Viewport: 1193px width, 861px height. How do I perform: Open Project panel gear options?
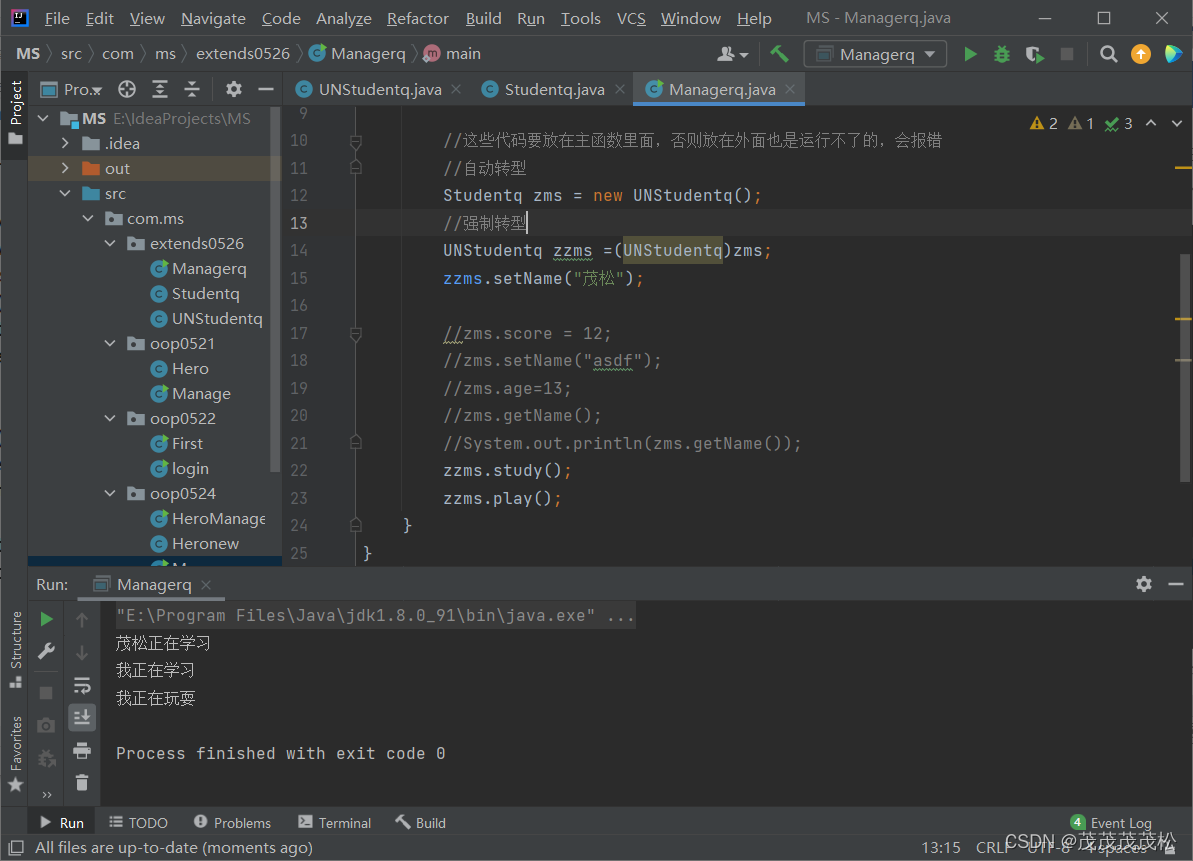234,90
